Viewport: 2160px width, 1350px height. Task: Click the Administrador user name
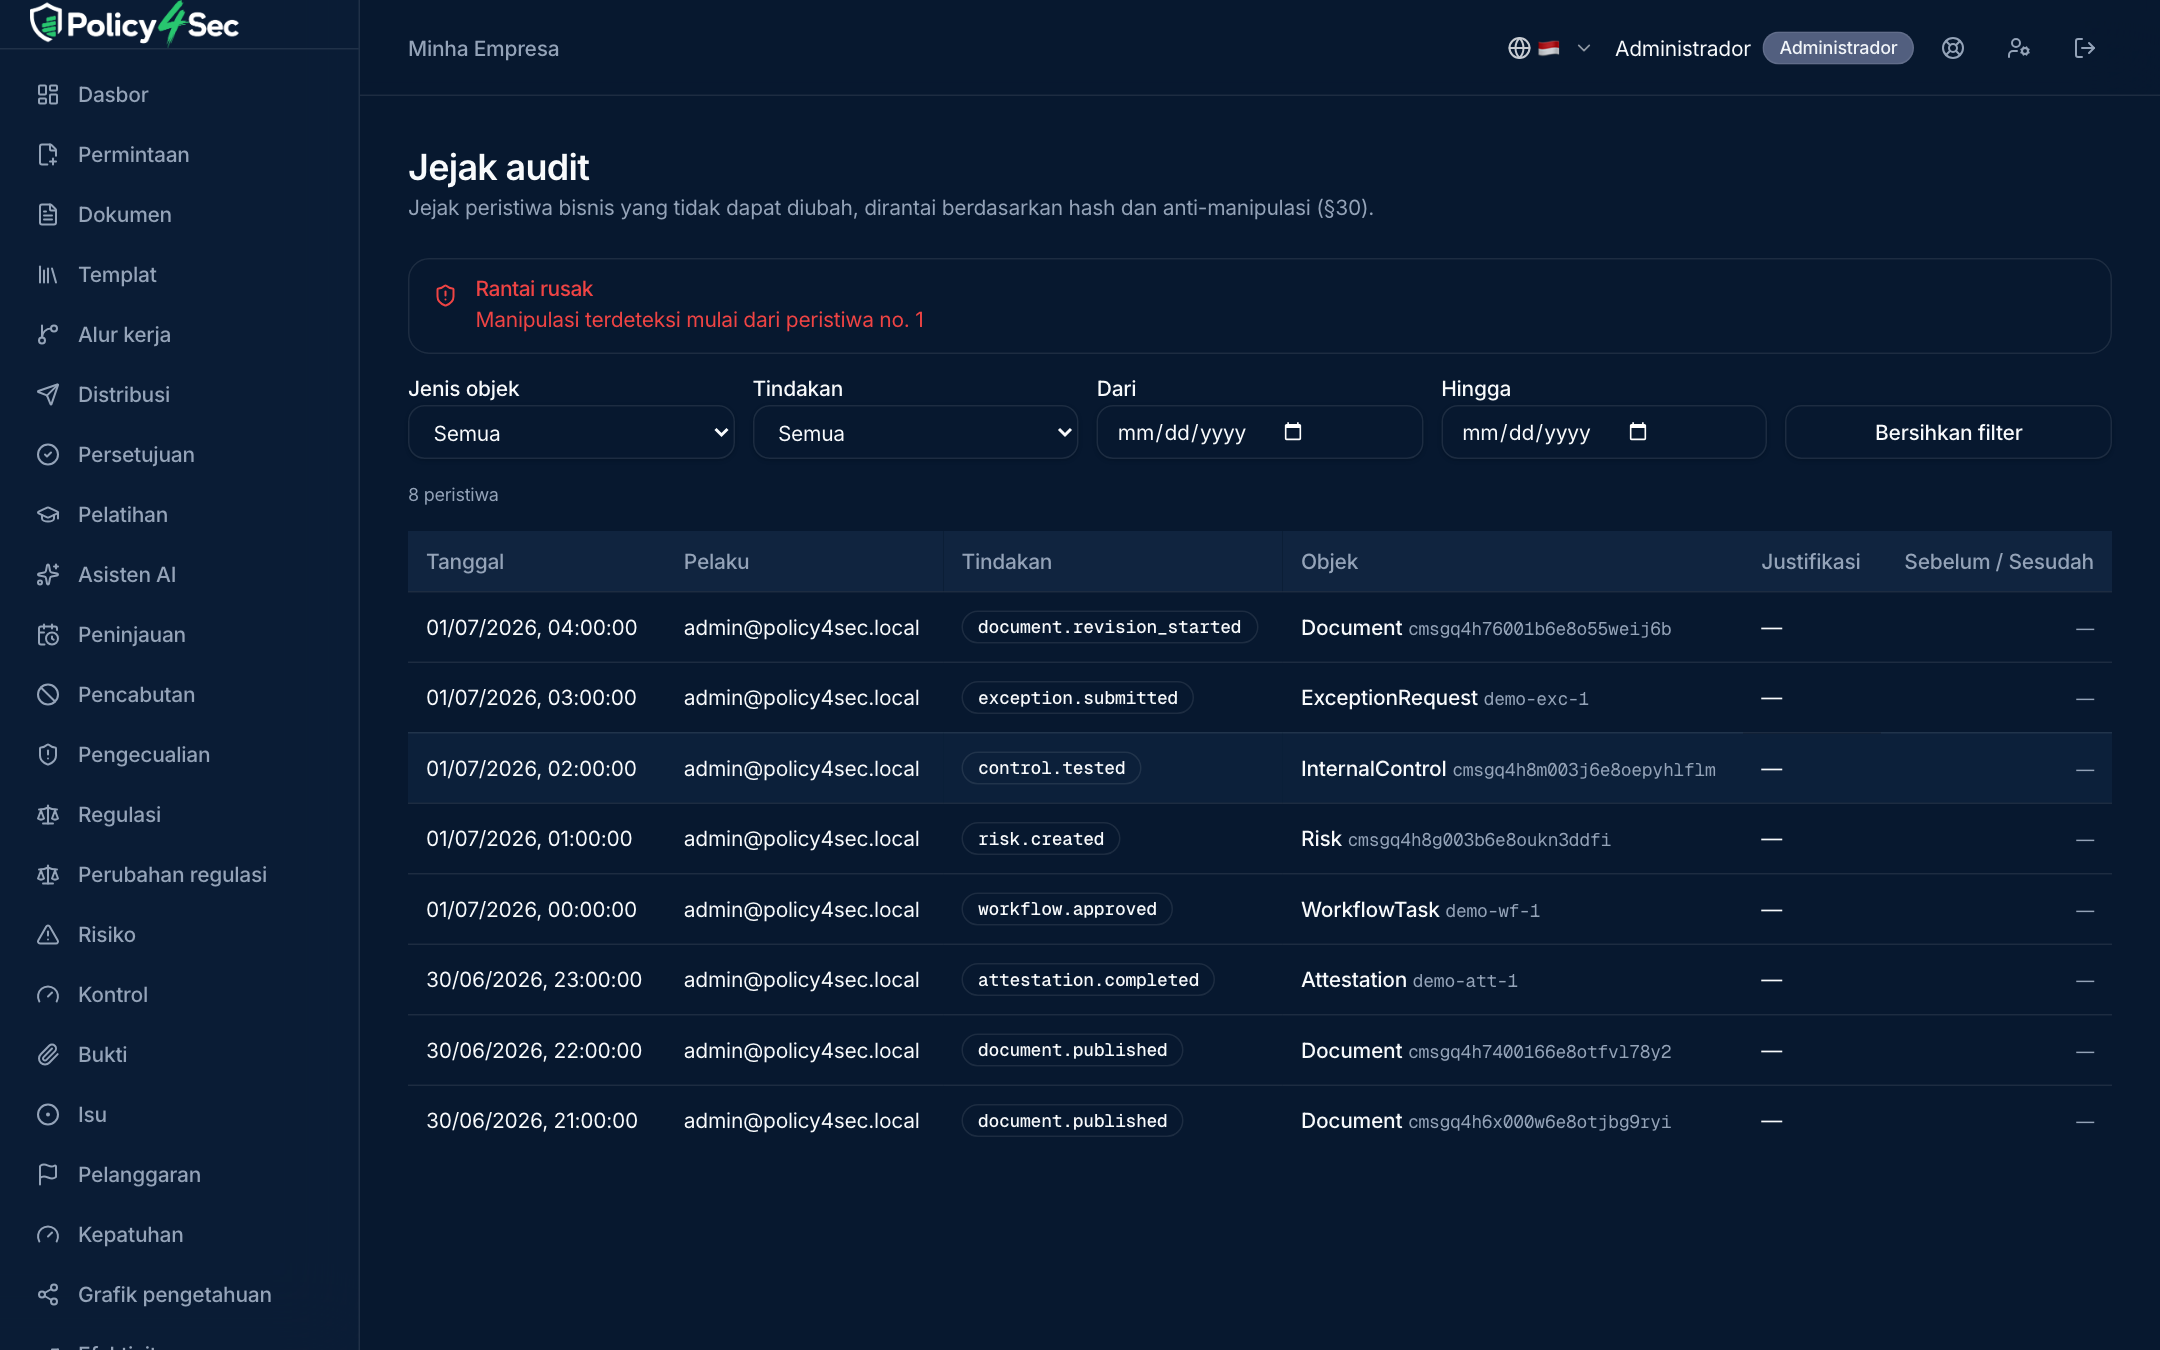[1682, 48]
